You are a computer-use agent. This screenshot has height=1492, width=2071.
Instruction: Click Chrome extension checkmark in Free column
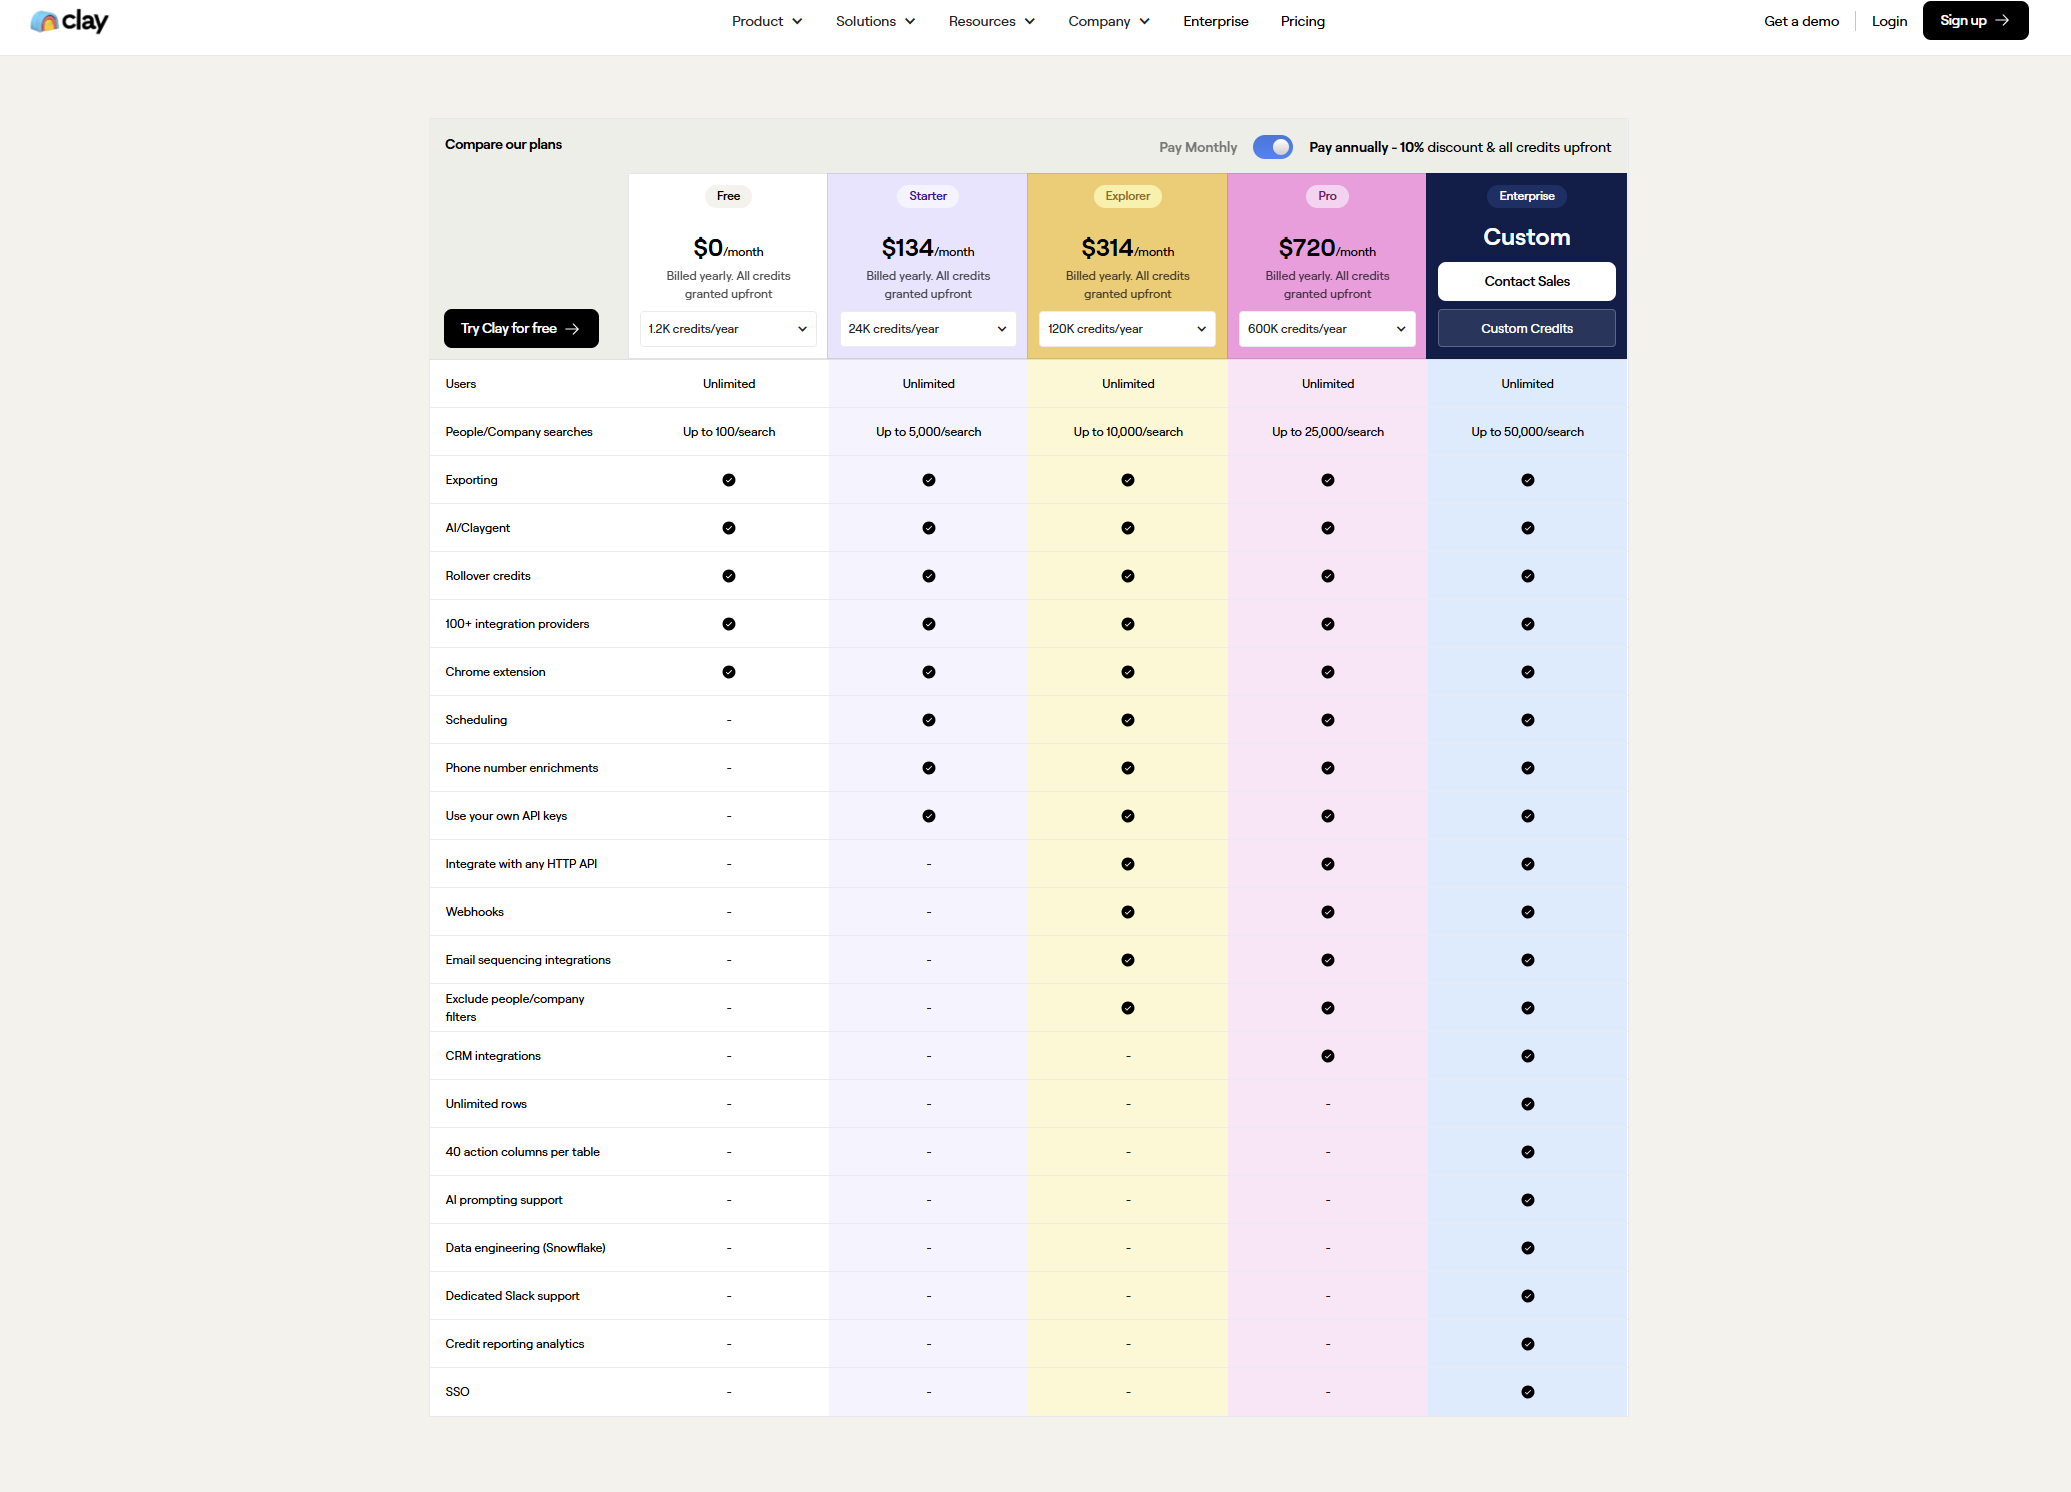pos(729,672)
